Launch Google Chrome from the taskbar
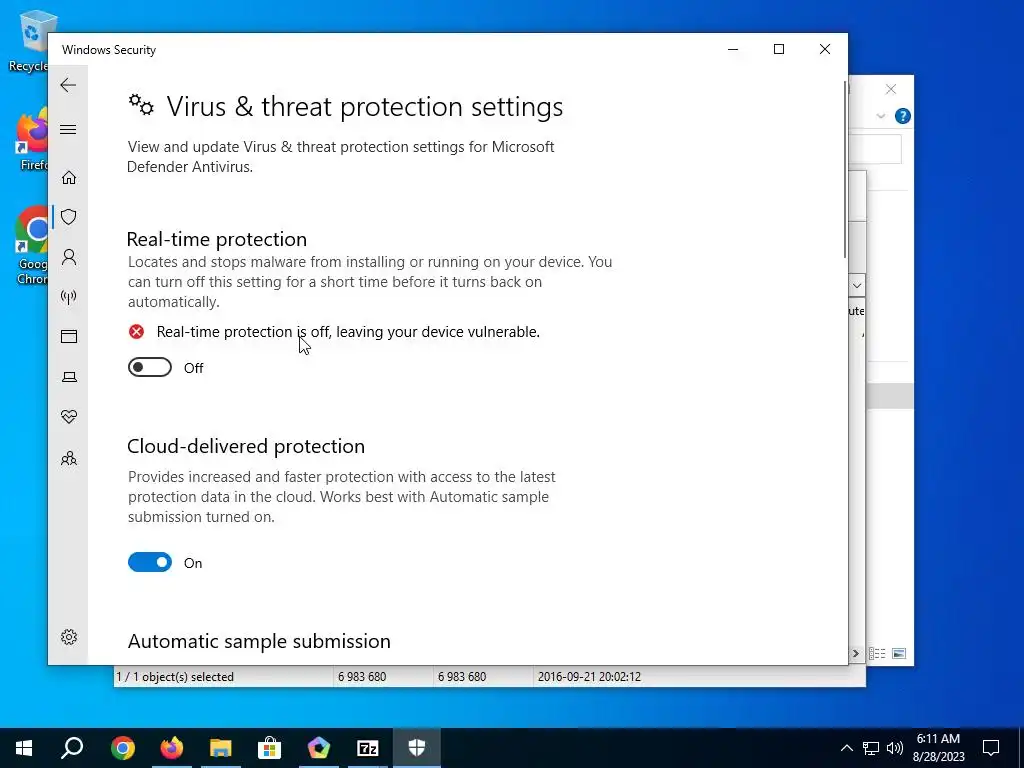The image size is (1024, 768). pyautogui.click(x=123, y=748)
